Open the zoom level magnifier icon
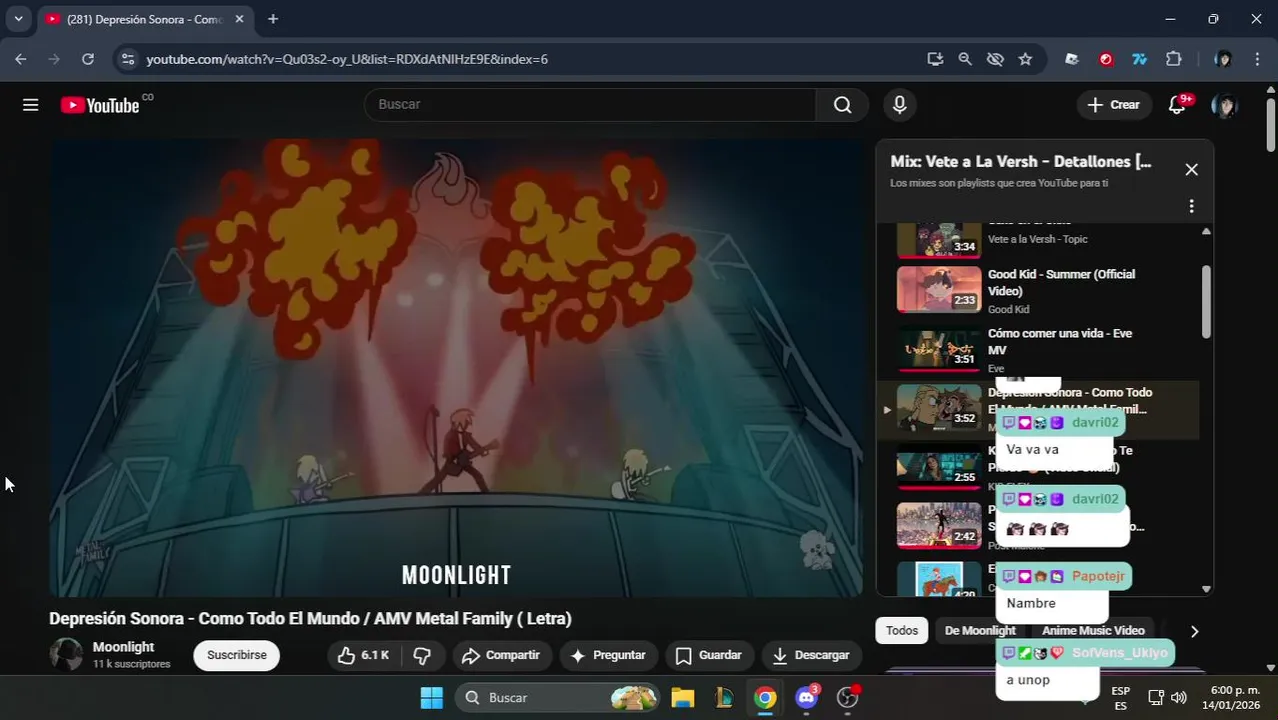Screen dimensions: 1278x720 pos(965,59)
